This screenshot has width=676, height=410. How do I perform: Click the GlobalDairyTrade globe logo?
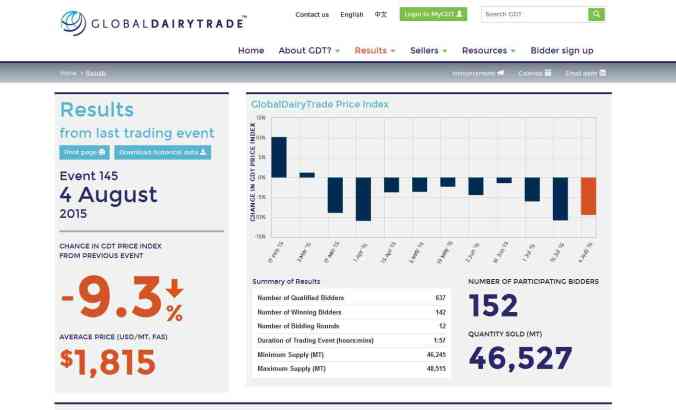(73, 23)
